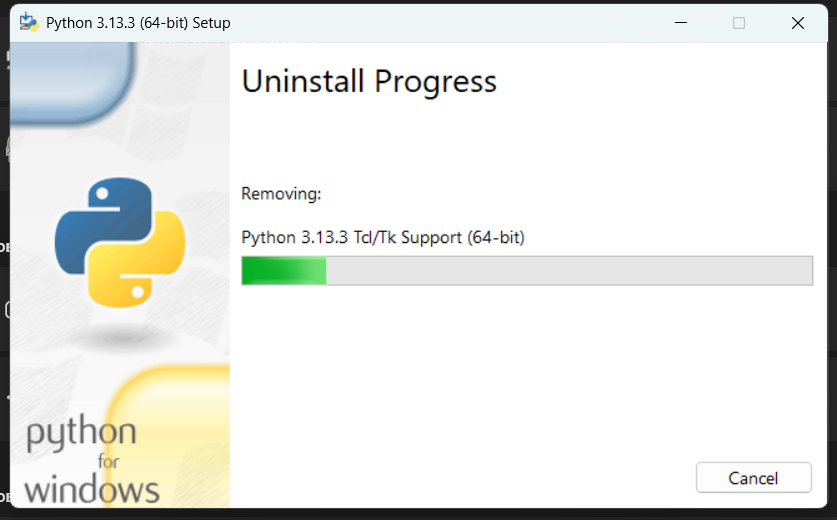The height and width of the screenshot is (520, 837).
Task: Close the Python Setup window
Action: point(797,23)
